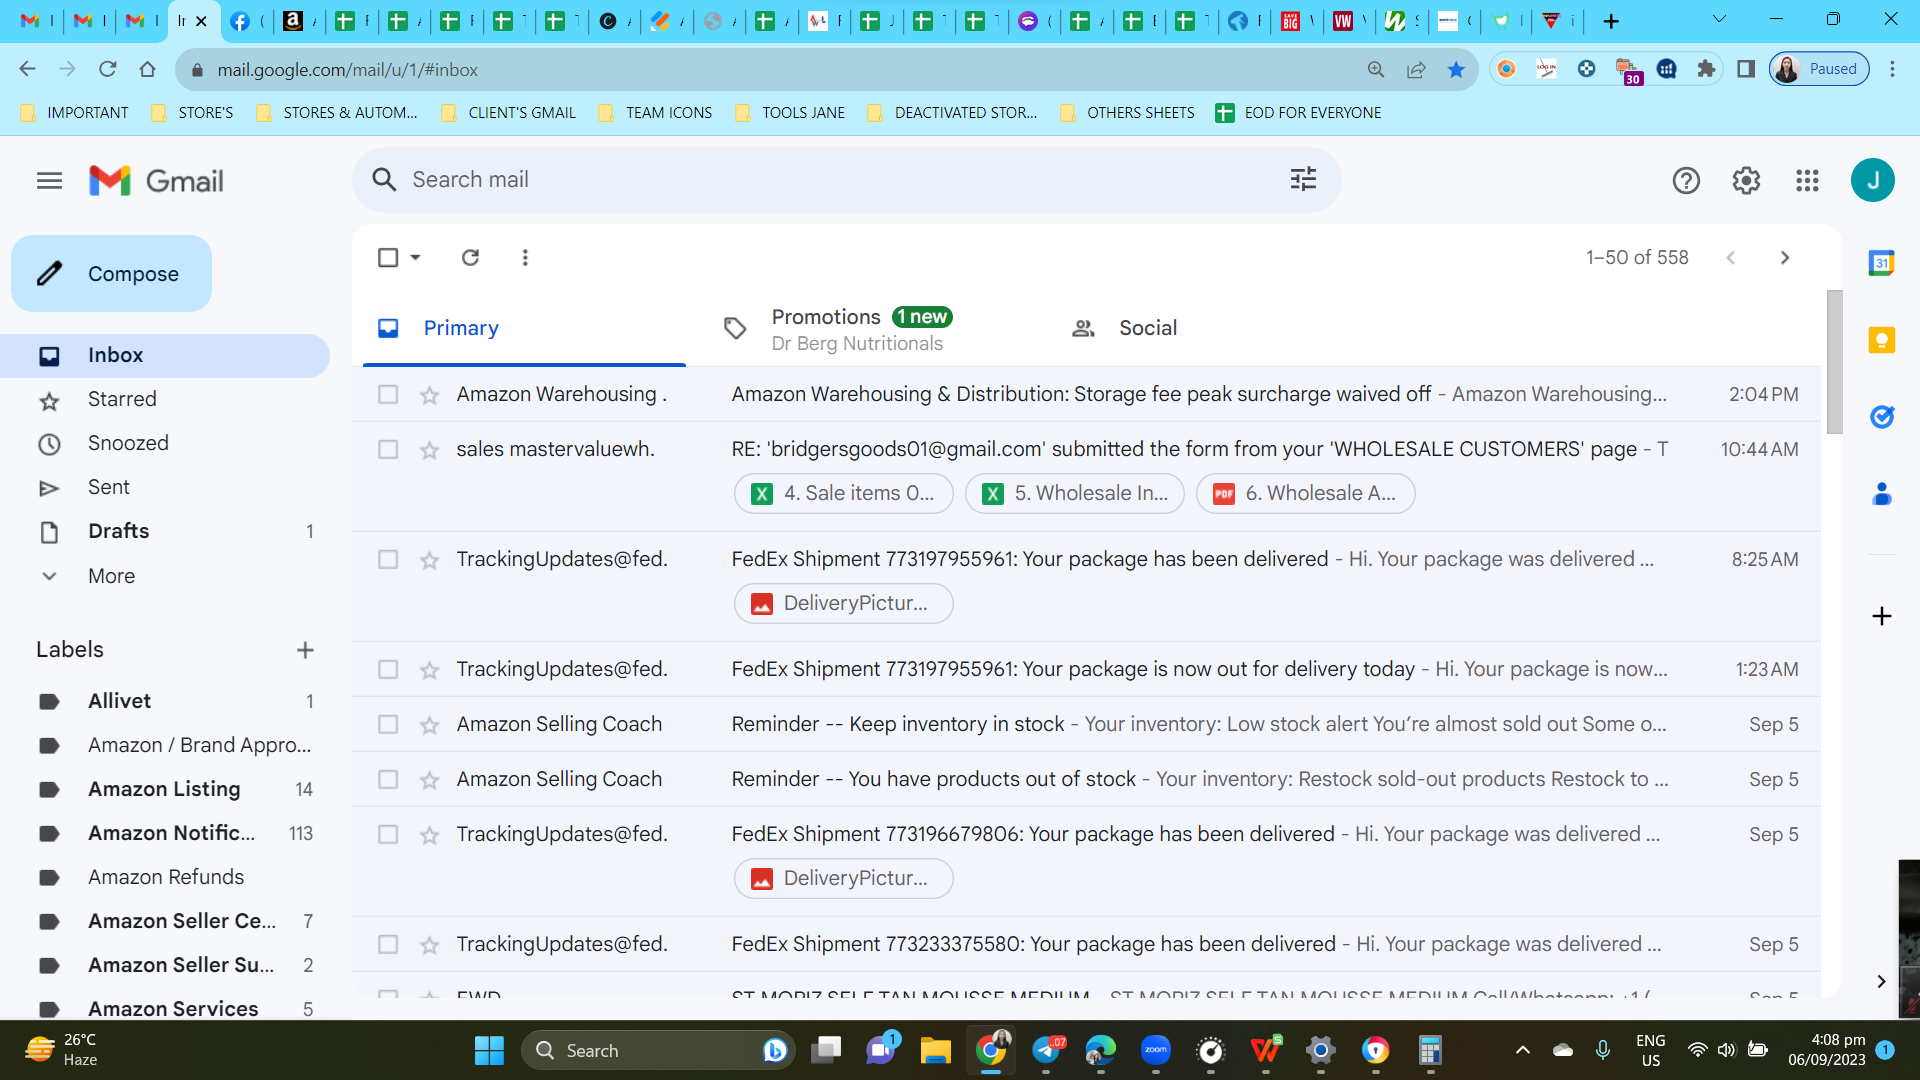Bookmark this page star icon
Screen dimensions: 1920x1080
[1456, 70]
